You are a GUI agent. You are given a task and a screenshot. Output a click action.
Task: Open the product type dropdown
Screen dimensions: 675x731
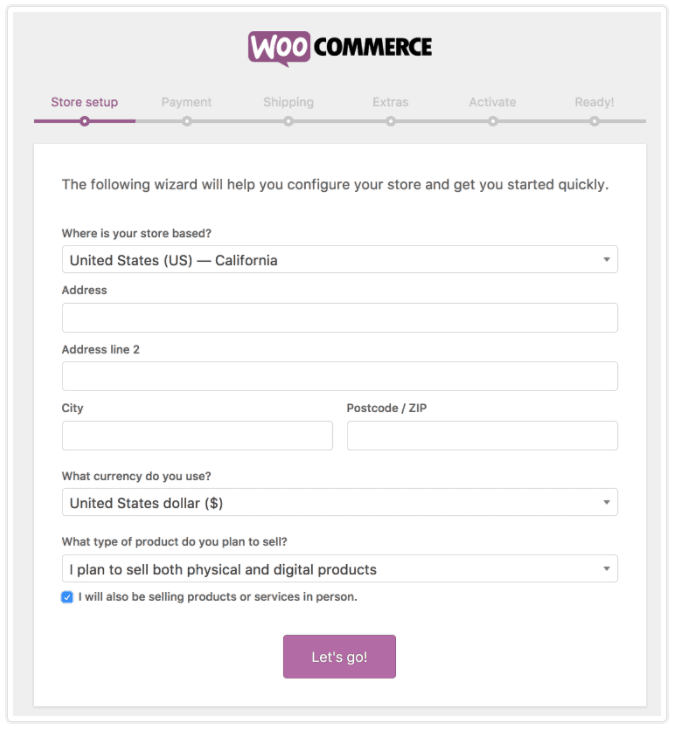coord(339,569)
